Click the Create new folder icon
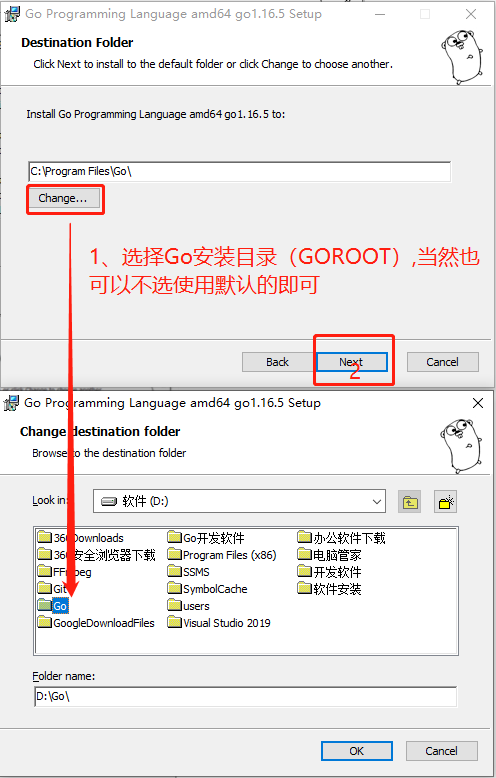 point(445,502)
